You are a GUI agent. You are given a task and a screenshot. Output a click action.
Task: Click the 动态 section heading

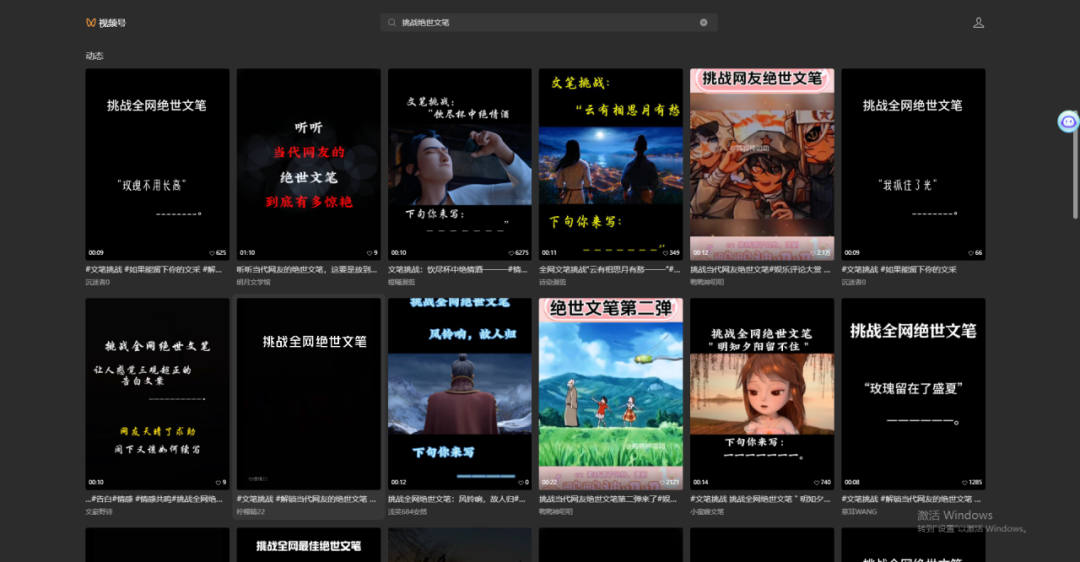coord(94,56)
